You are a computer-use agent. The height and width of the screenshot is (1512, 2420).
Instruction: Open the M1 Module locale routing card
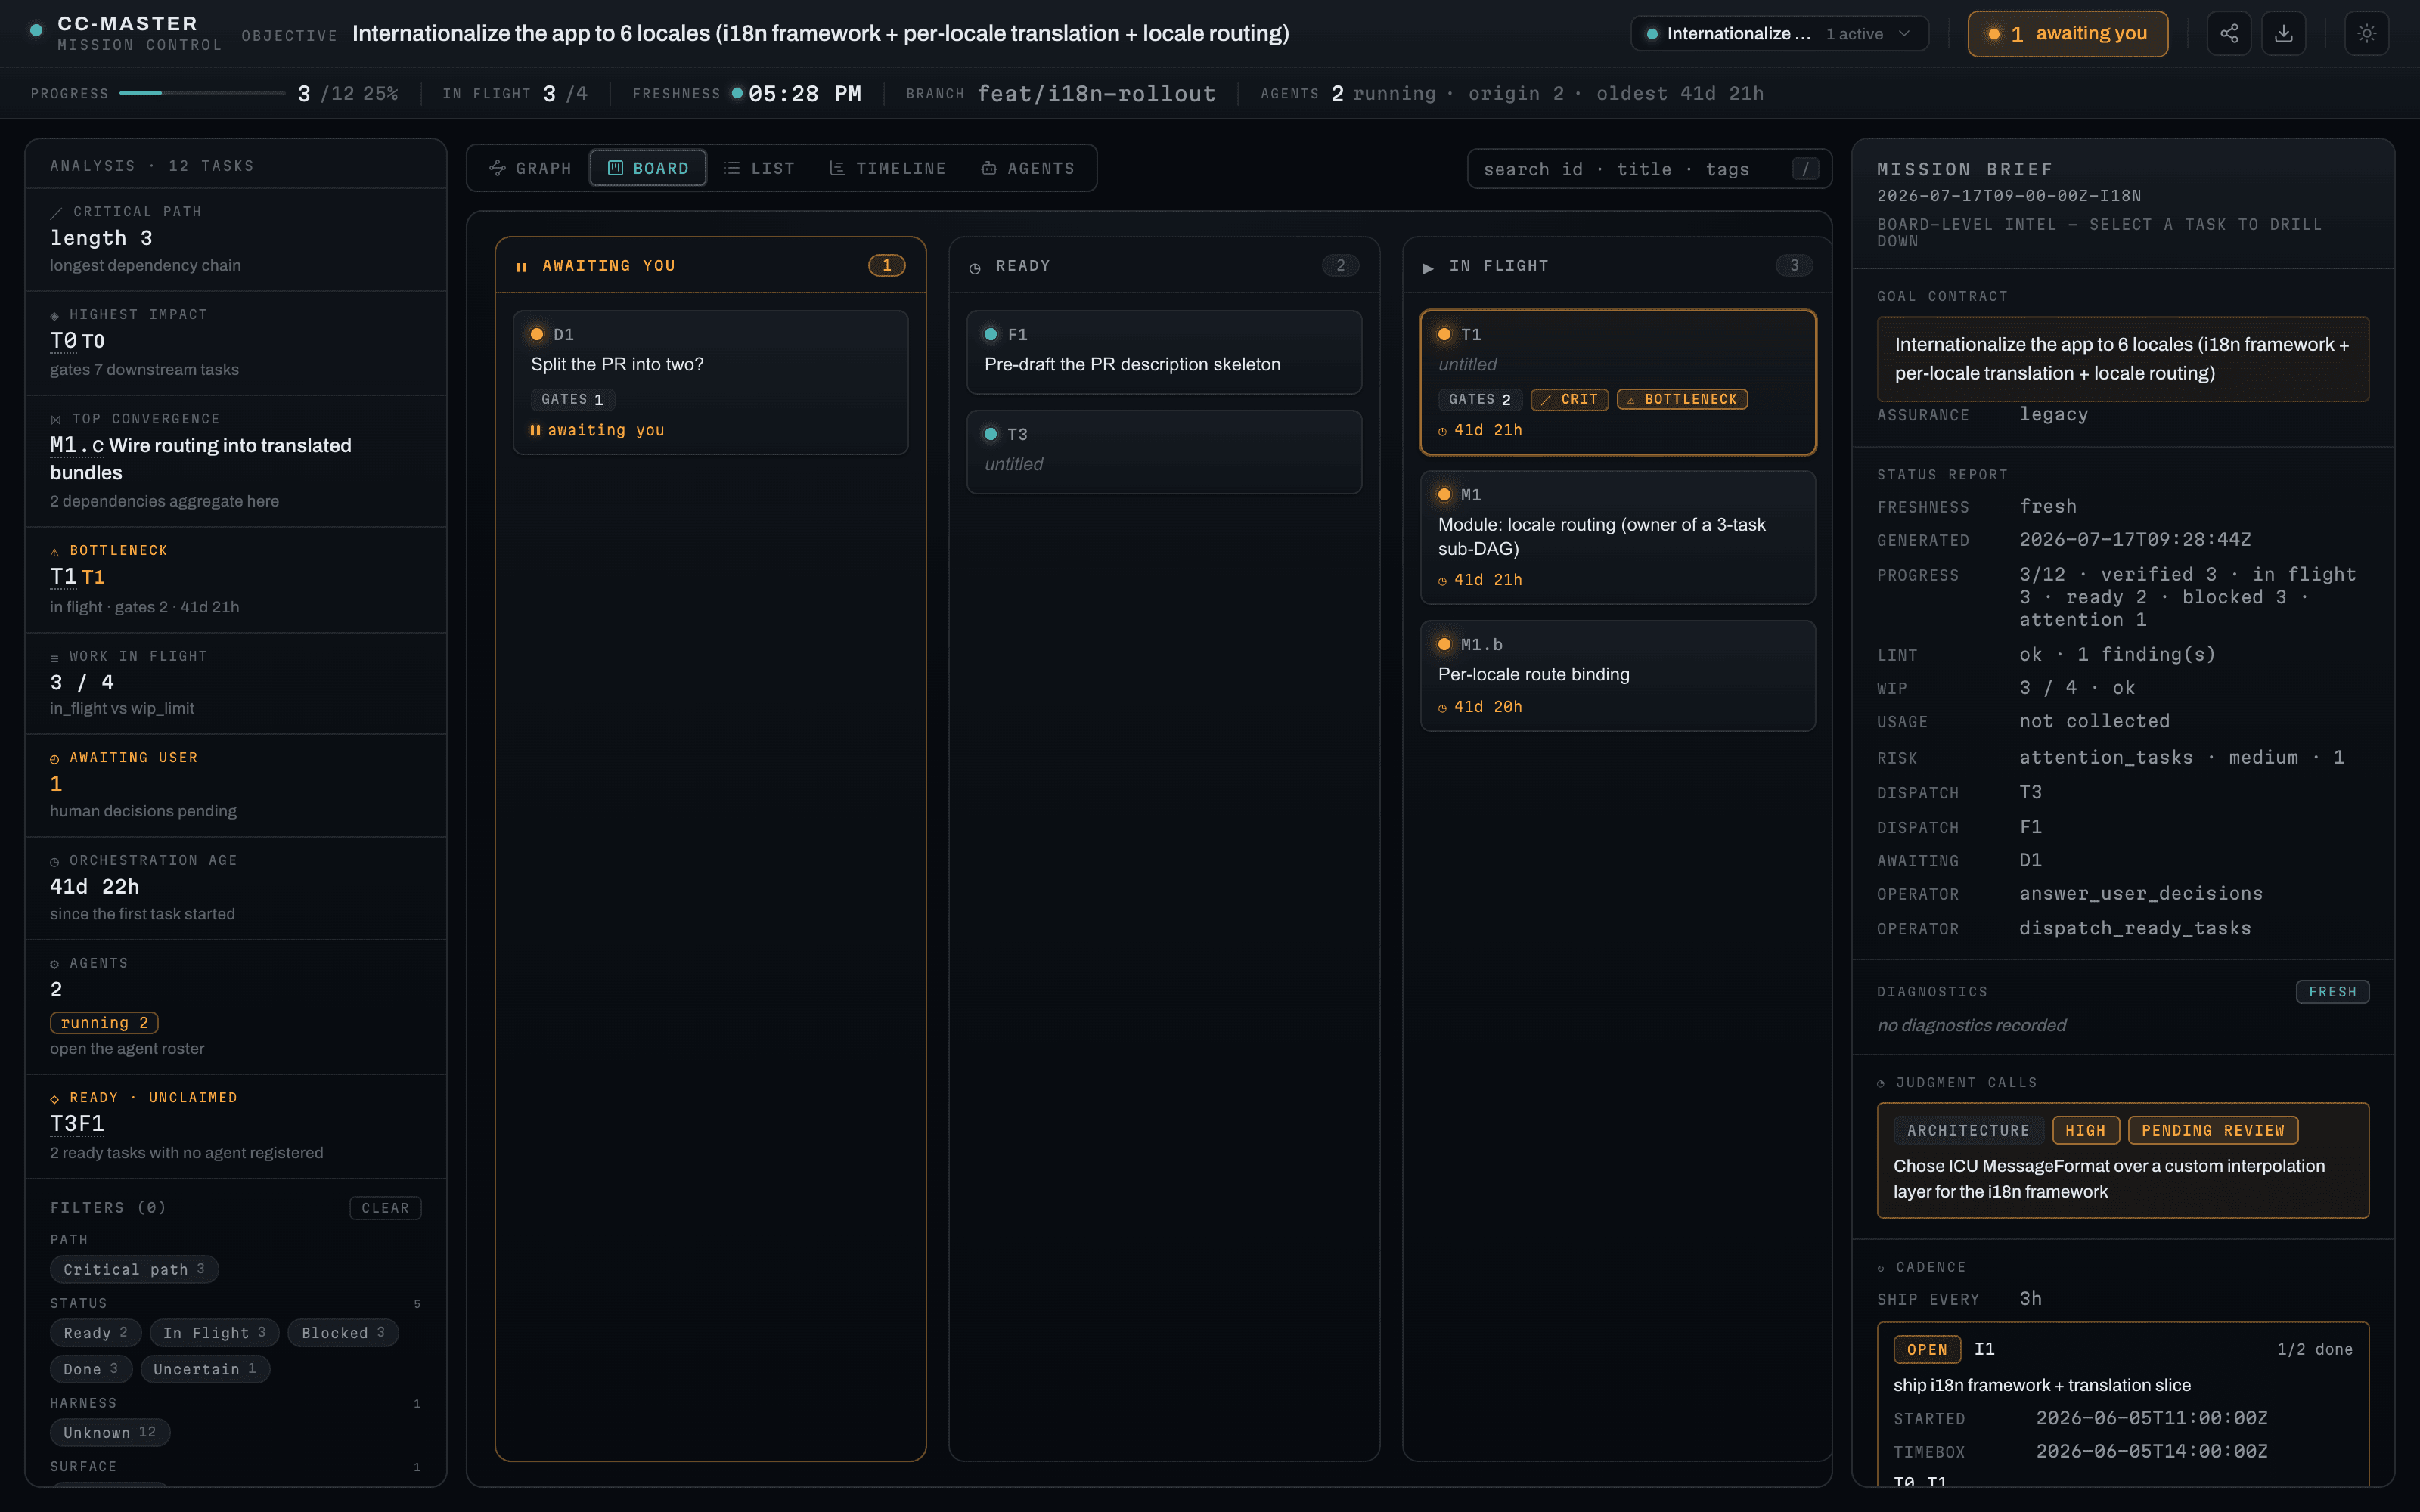[x=1618, y=537]
